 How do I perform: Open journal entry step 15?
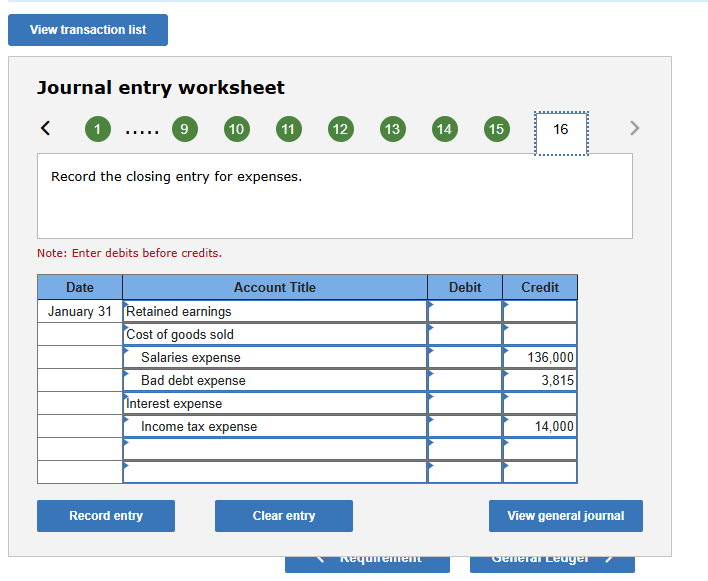[x=497, y=129]
